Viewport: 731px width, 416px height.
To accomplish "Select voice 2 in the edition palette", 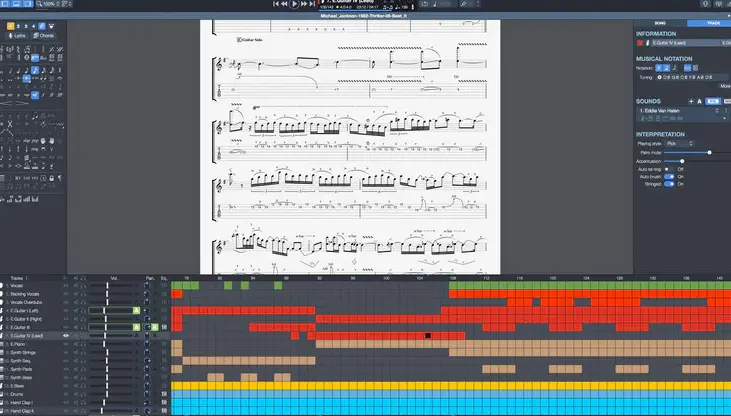I will coord(18,26).
